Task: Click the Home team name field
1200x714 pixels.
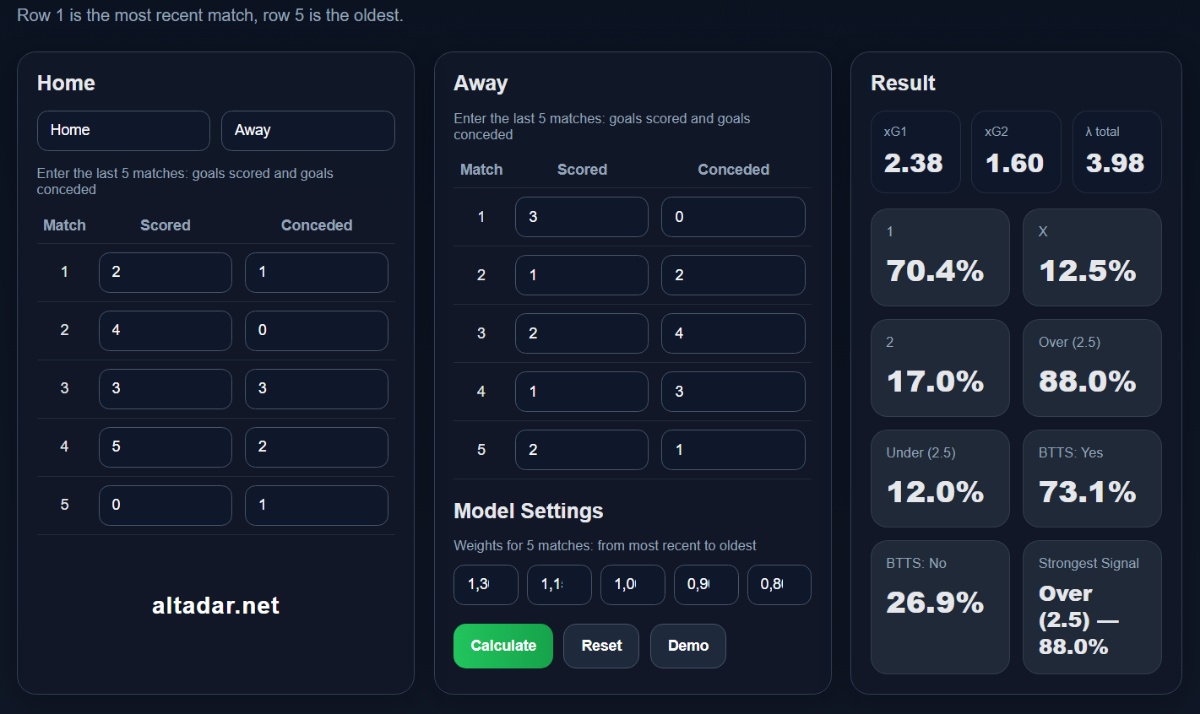Action: [x=123, y=131]
